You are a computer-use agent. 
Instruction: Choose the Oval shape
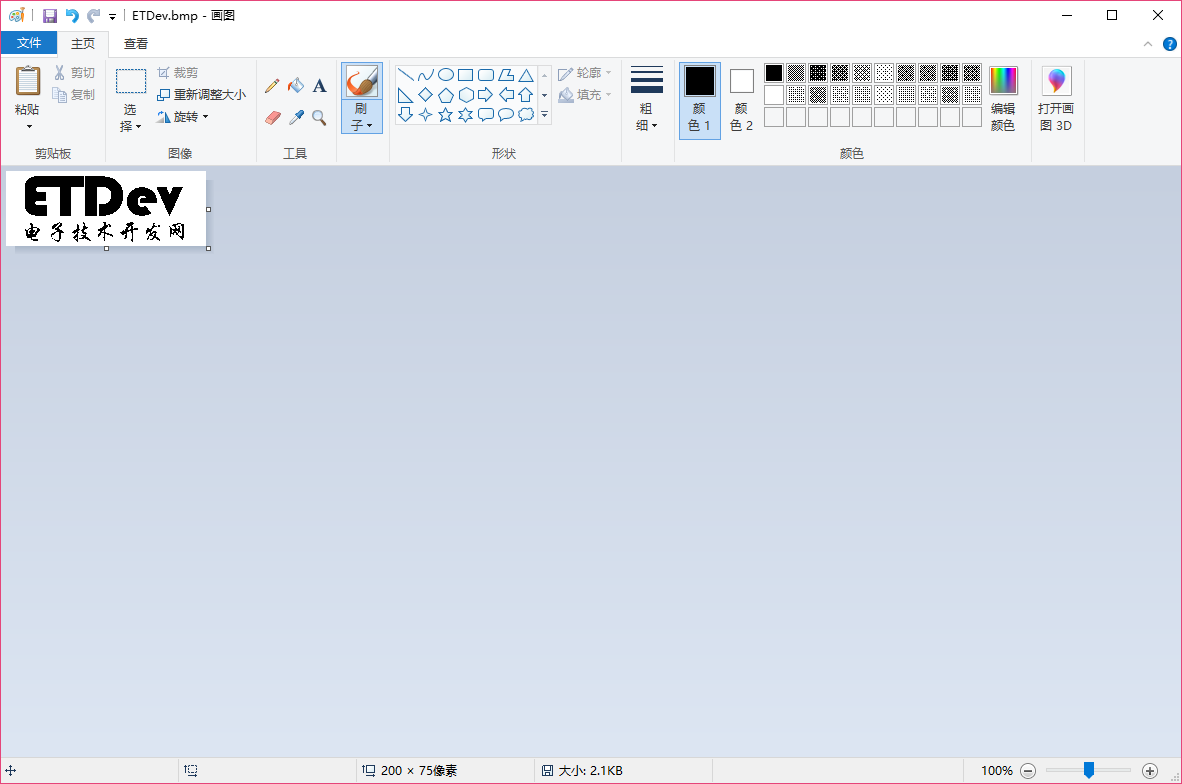446,75
